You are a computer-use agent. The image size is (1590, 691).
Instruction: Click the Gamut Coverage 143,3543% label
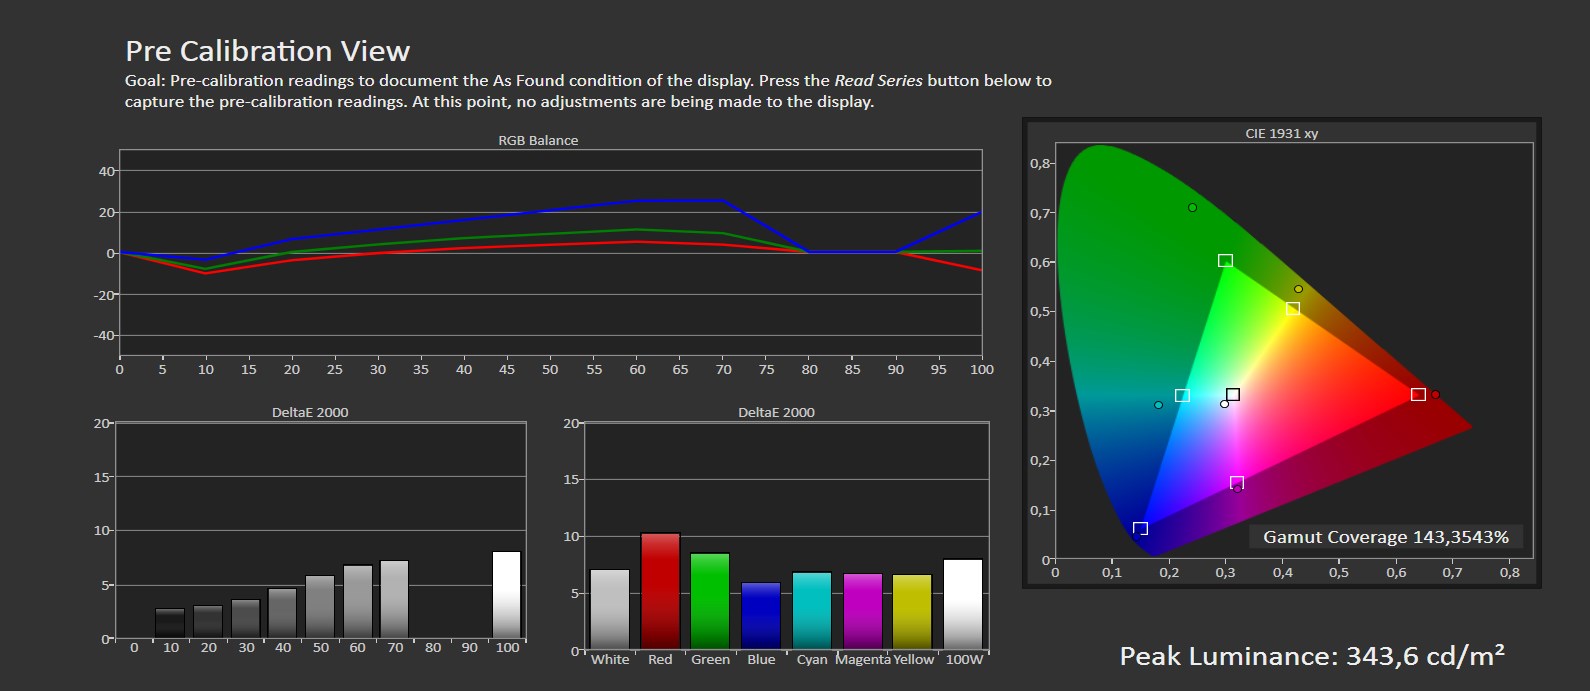pos(1385,537)
